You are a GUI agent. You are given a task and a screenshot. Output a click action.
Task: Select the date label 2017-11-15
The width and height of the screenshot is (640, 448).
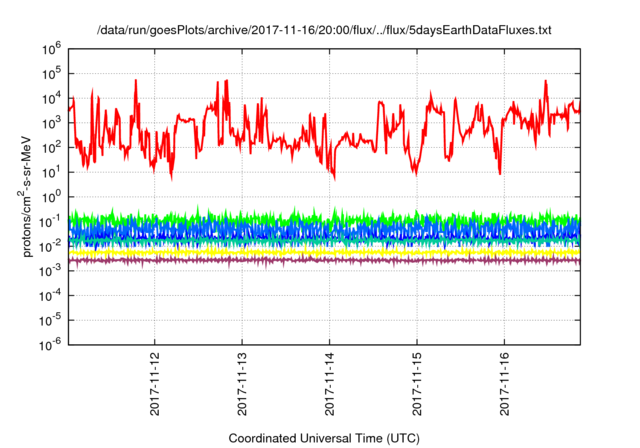pos(417,383)
